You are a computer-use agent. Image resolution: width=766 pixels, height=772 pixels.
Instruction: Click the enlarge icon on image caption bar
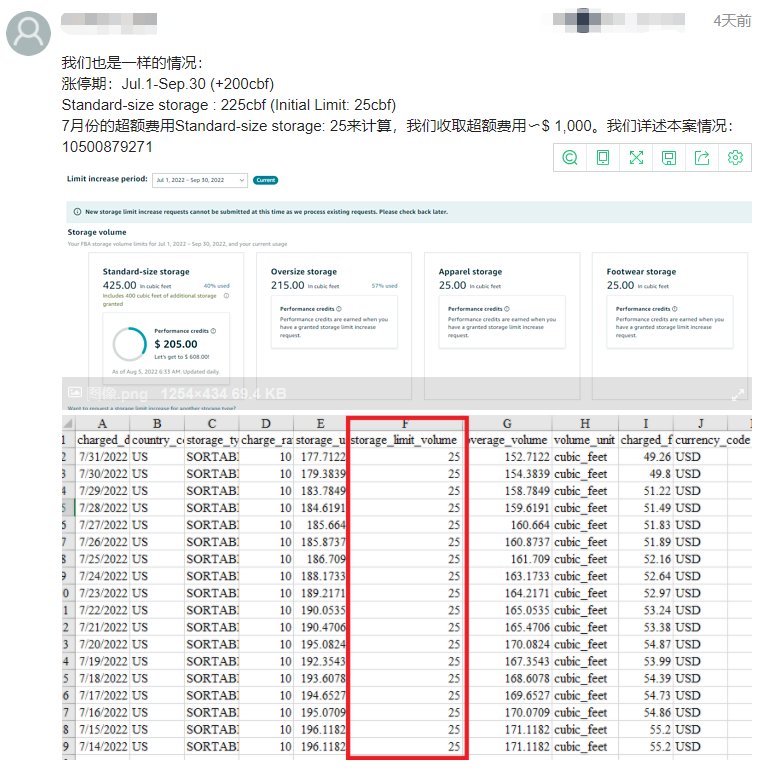[738, 394]
